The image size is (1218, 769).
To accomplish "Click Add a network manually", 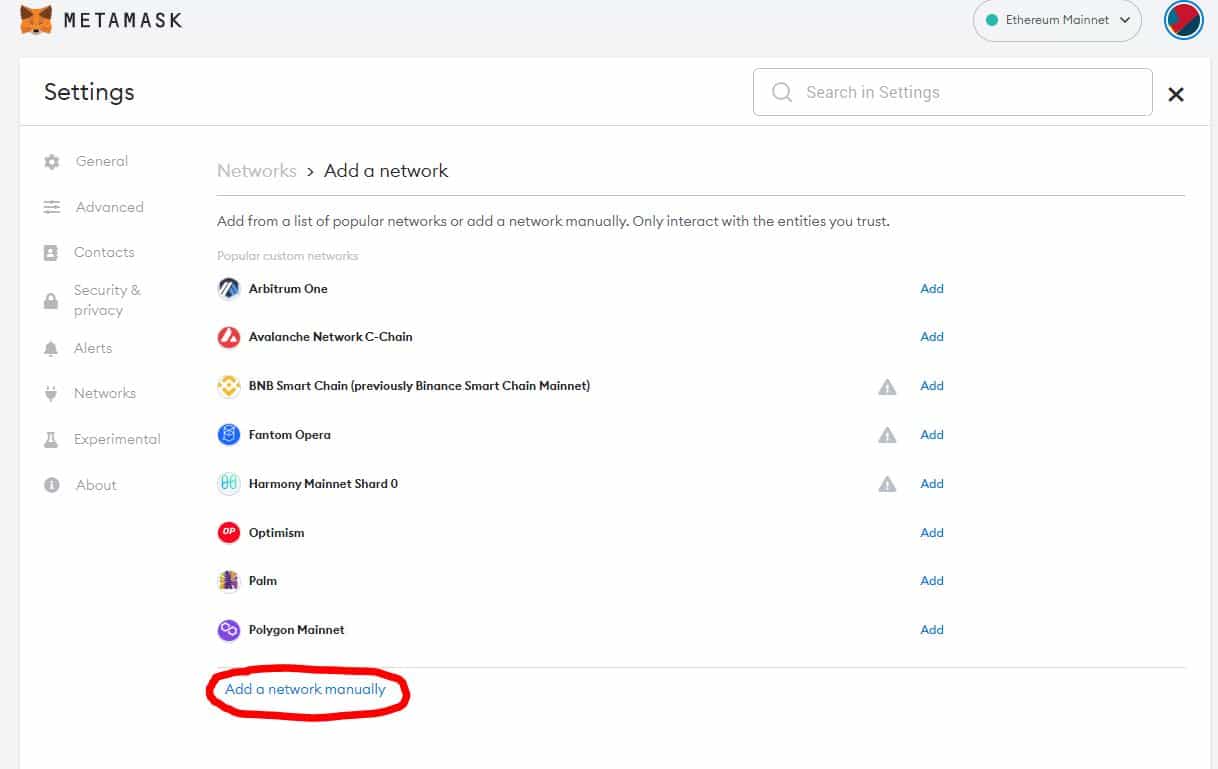I will pos(305,689).
